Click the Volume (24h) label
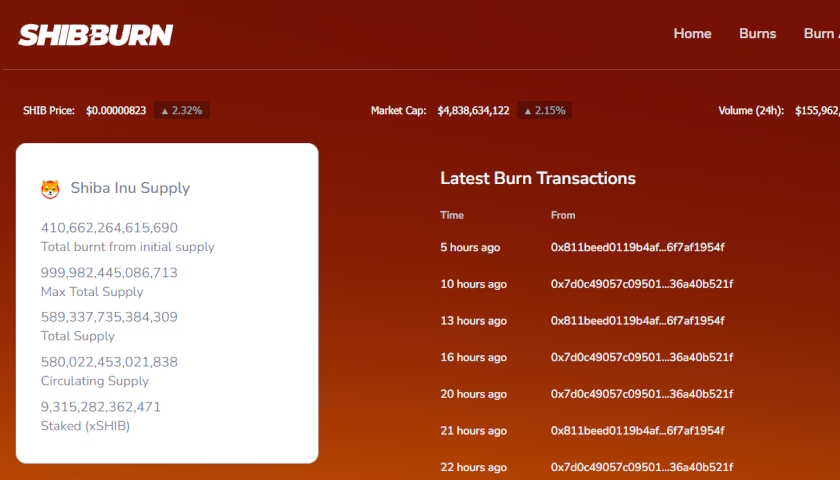This screenshot has height=480, width=840. (x=751, y=110)
